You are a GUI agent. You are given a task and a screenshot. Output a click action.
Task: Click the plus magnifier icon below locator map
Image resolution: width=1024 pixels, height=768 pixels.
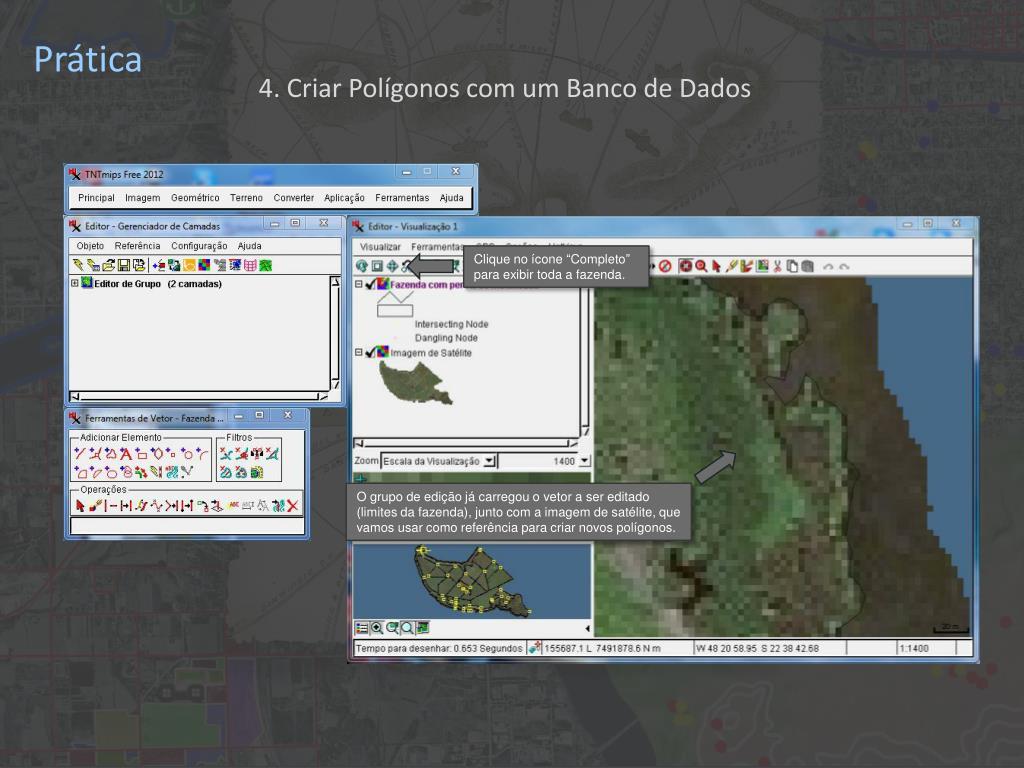click(377, 628)
